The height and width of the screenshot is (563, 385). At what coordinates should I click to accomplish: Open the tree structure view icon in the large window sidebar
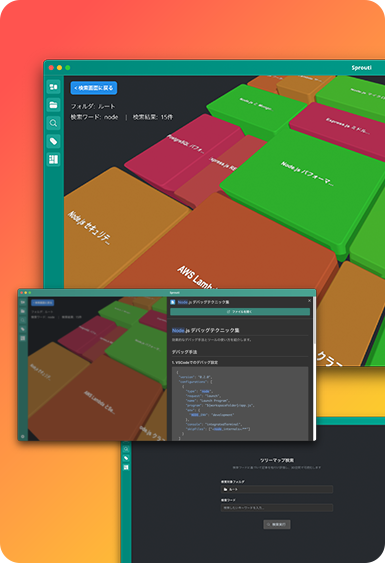(x=54, y=87)
